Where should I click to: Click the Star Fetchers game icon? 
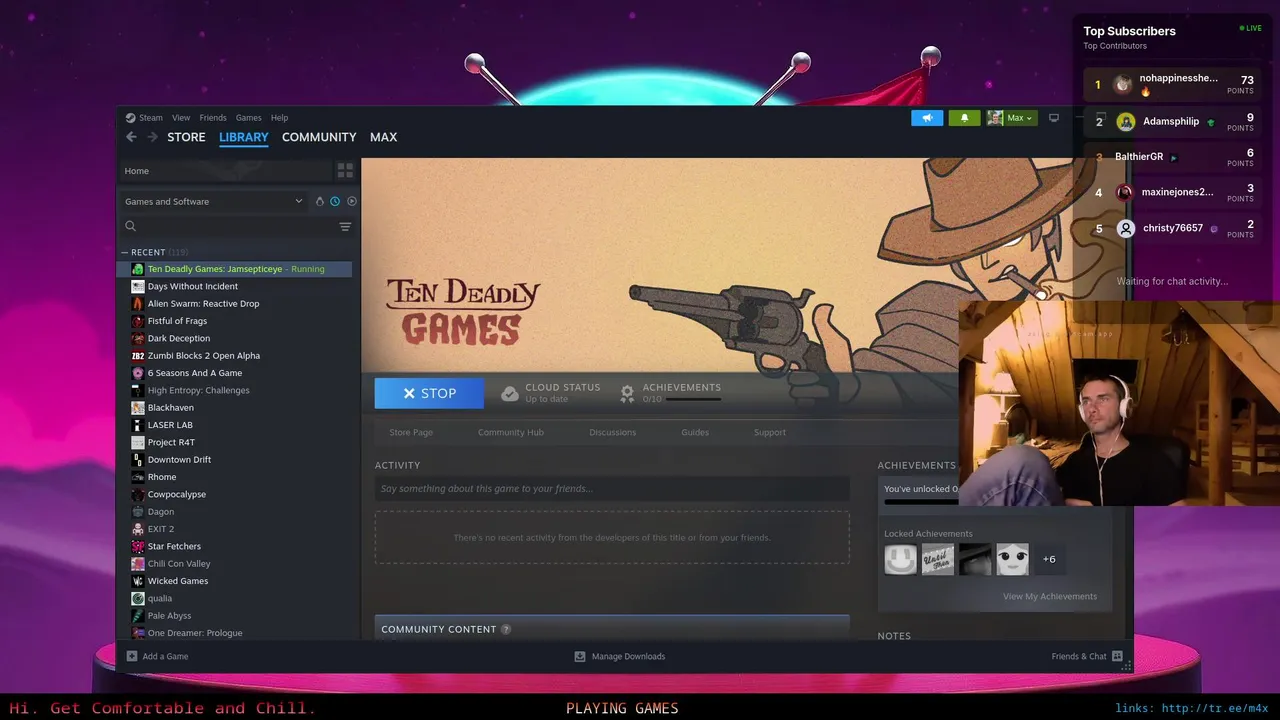pyautogui.click(x=138, y=546)
